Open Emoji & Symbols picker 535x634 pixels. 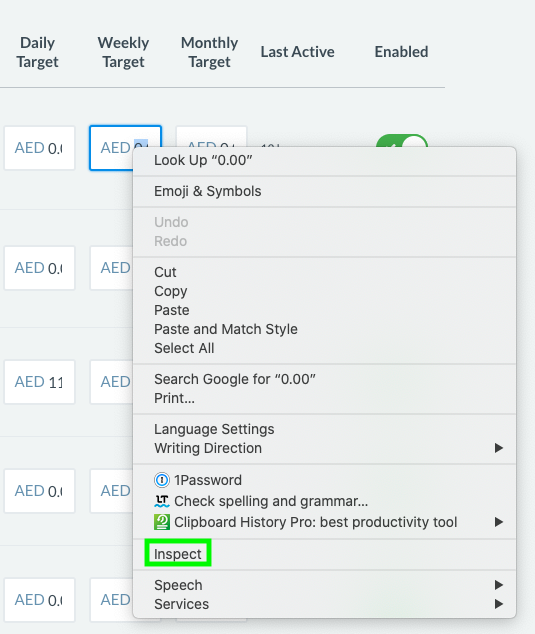tap(207, 191)
